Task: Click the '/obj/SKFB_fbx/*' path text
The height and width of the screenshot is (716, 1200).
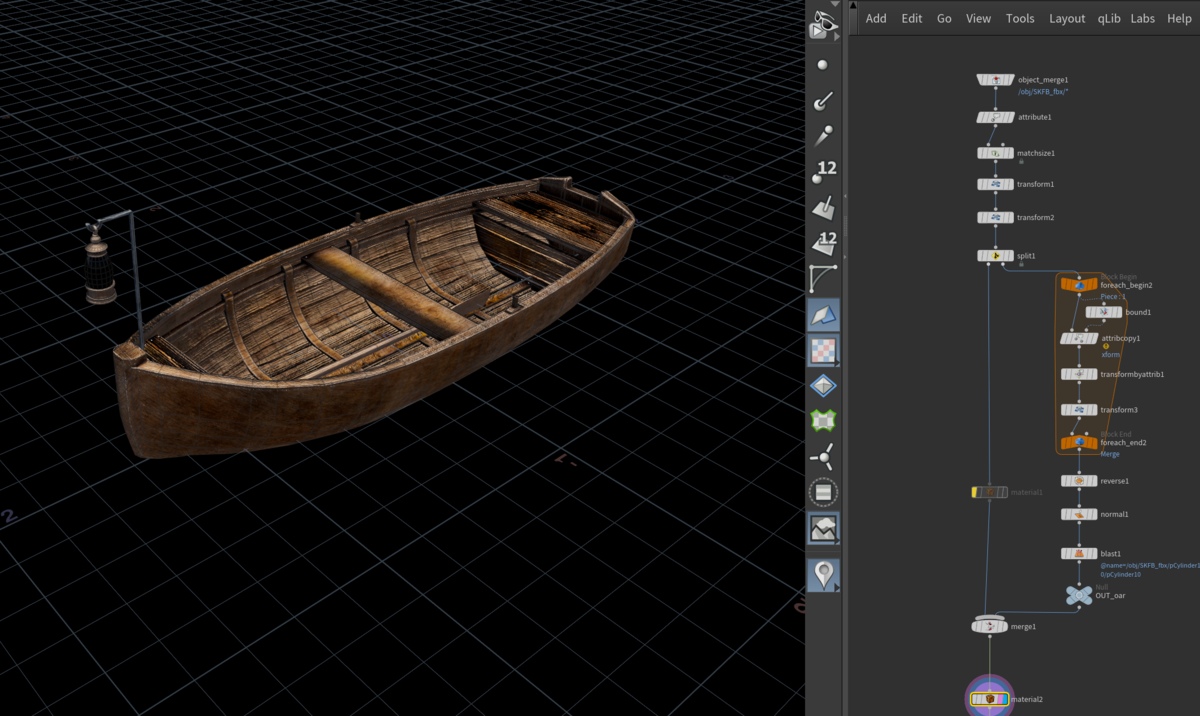Action: click(x=1043, y=92)
